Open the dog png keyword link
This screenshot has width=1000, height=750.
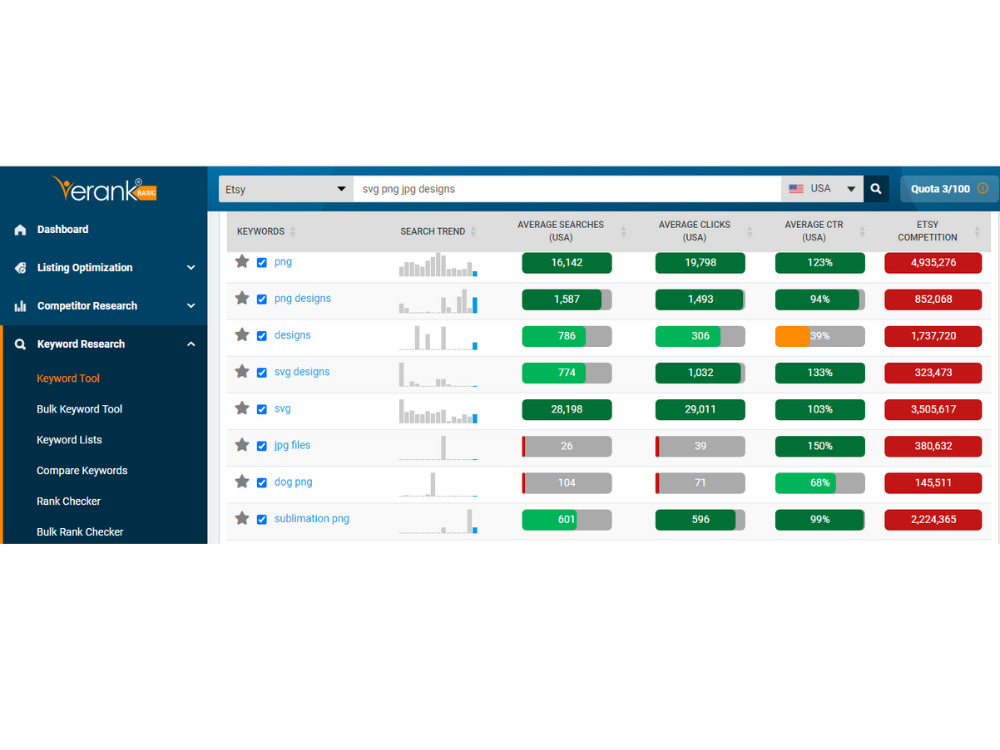(x=293, y=482)
